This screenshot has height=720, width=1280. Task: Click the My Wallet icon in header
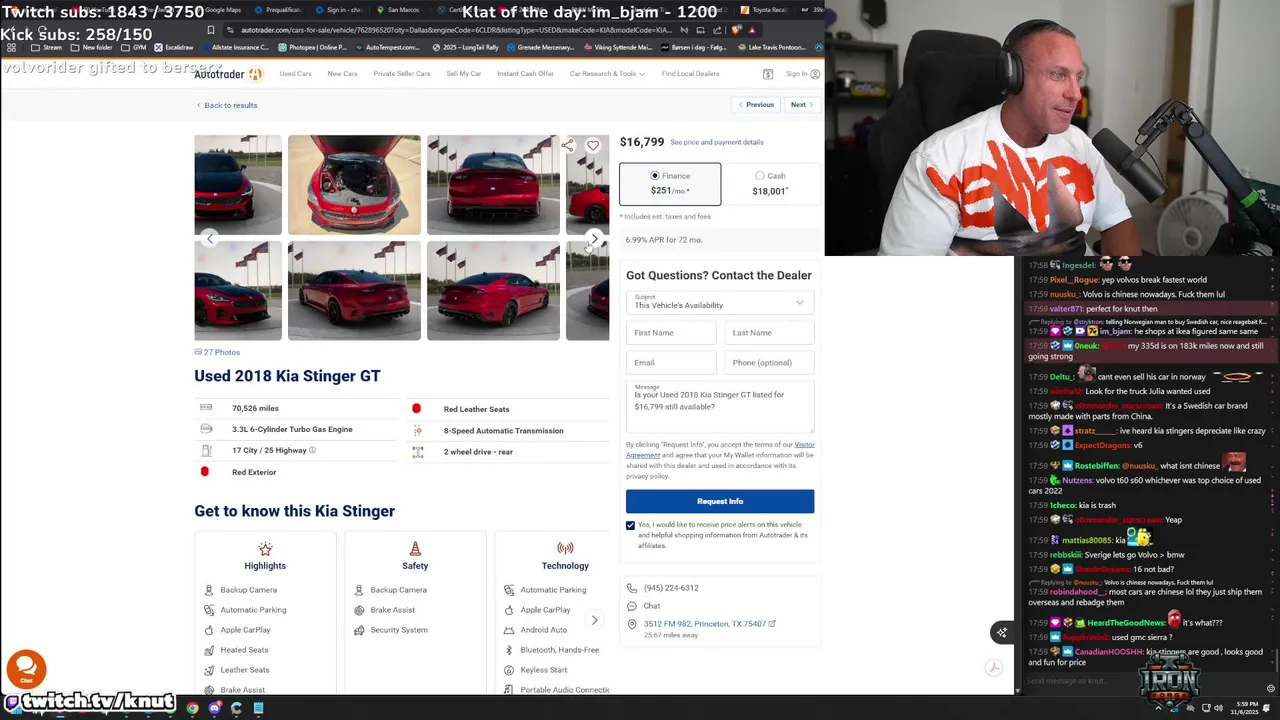[x=768, y=74]
